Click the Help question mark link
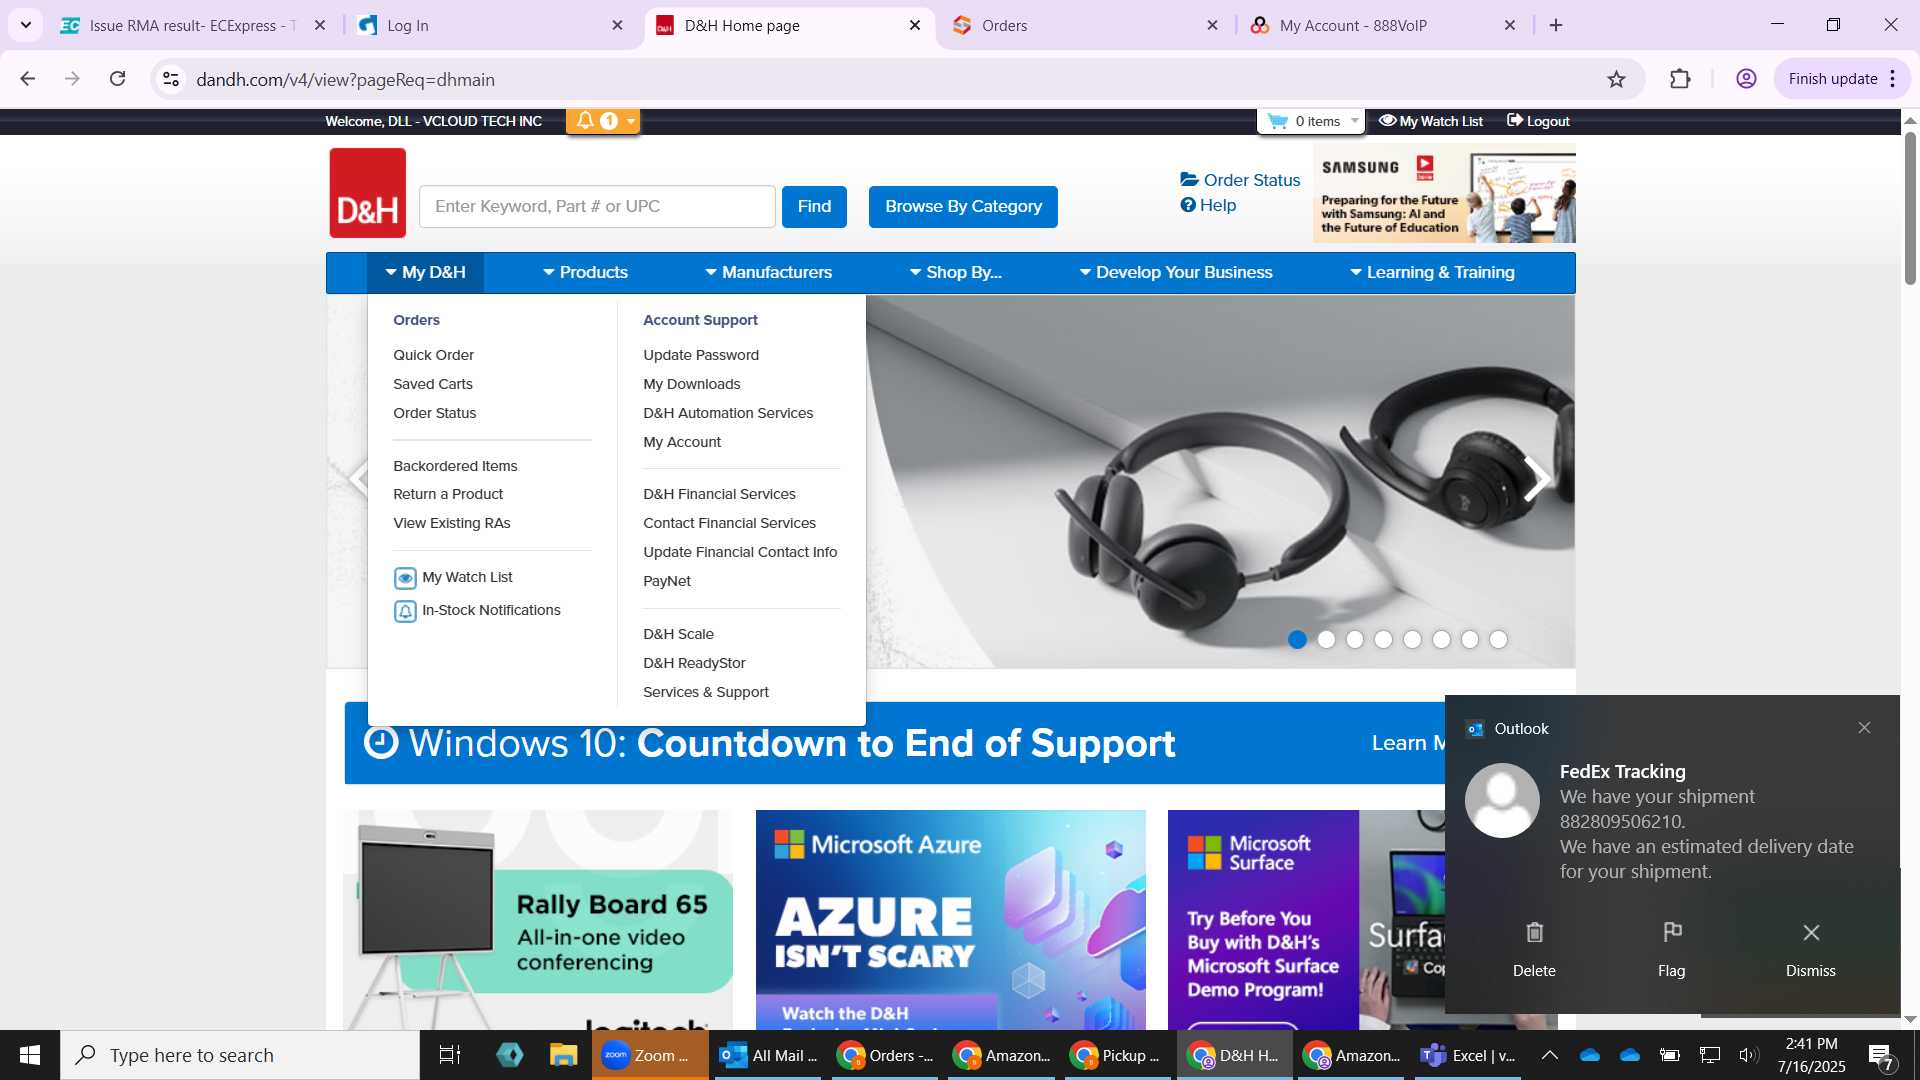The width and height of the screenshot is (1920, 1080). (x=1208, y=205)
